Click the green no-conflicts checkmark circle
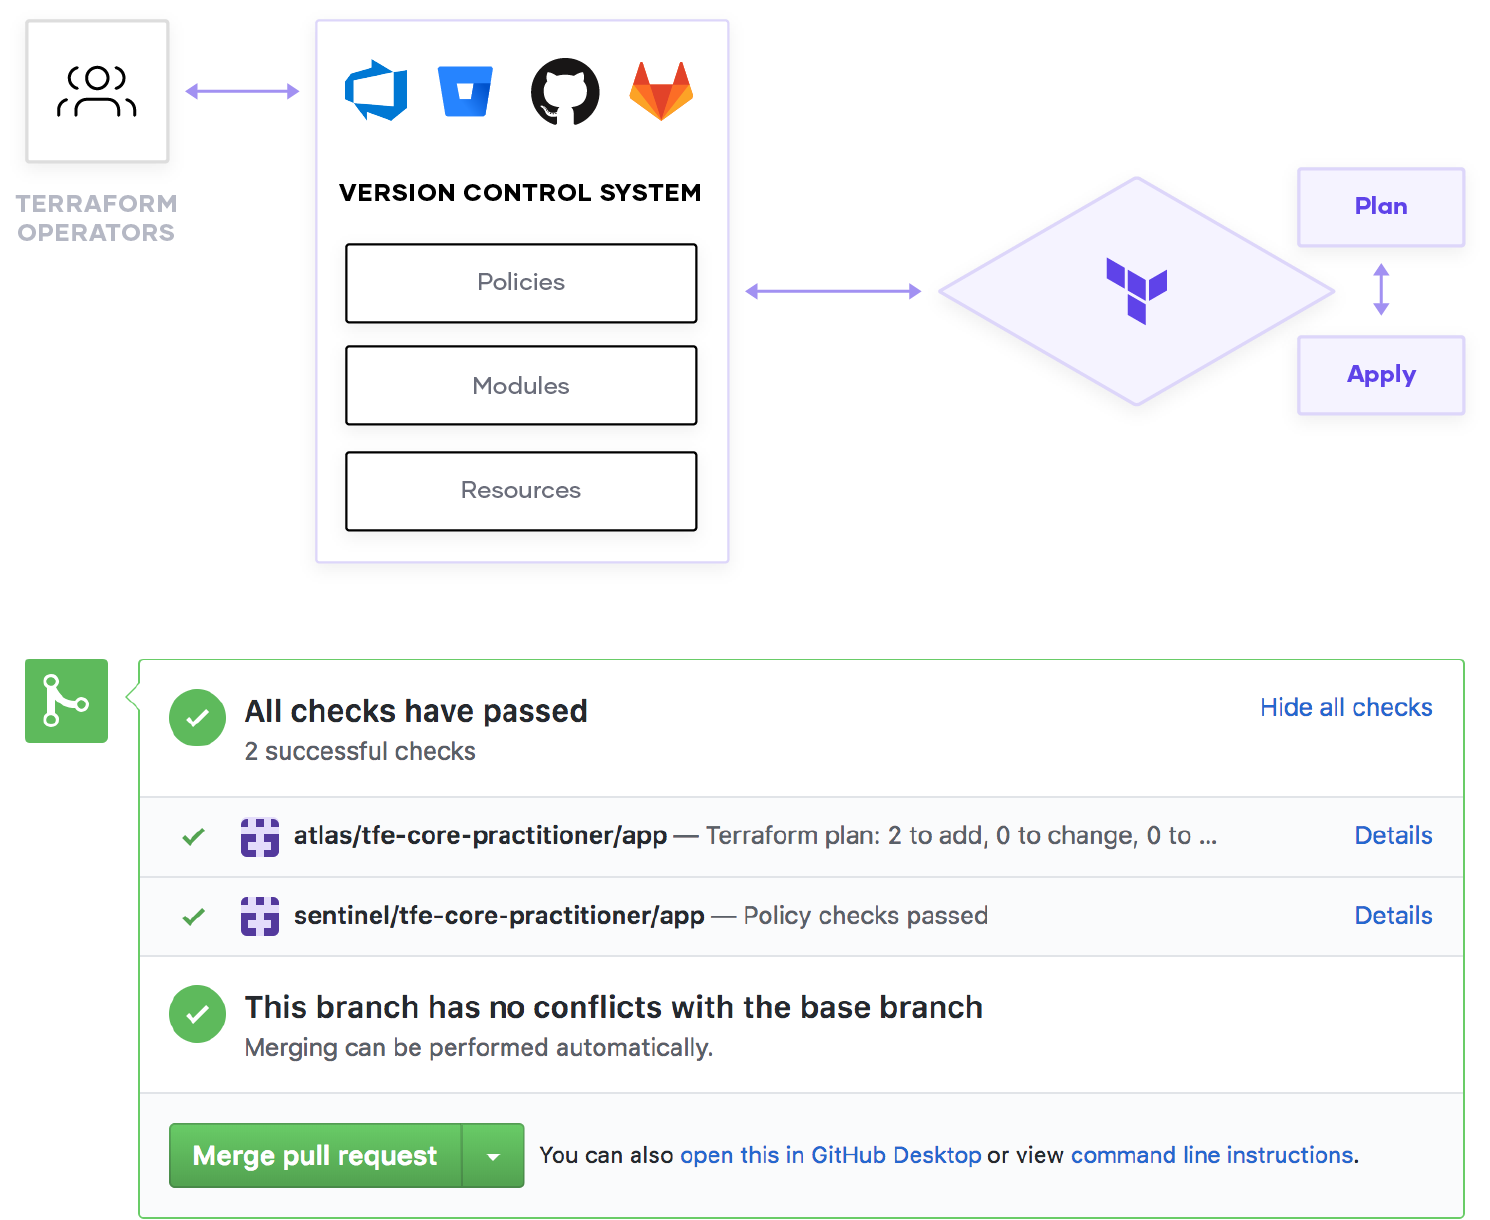Viewport: 1490px width, 1220px height. [198, 1014]
